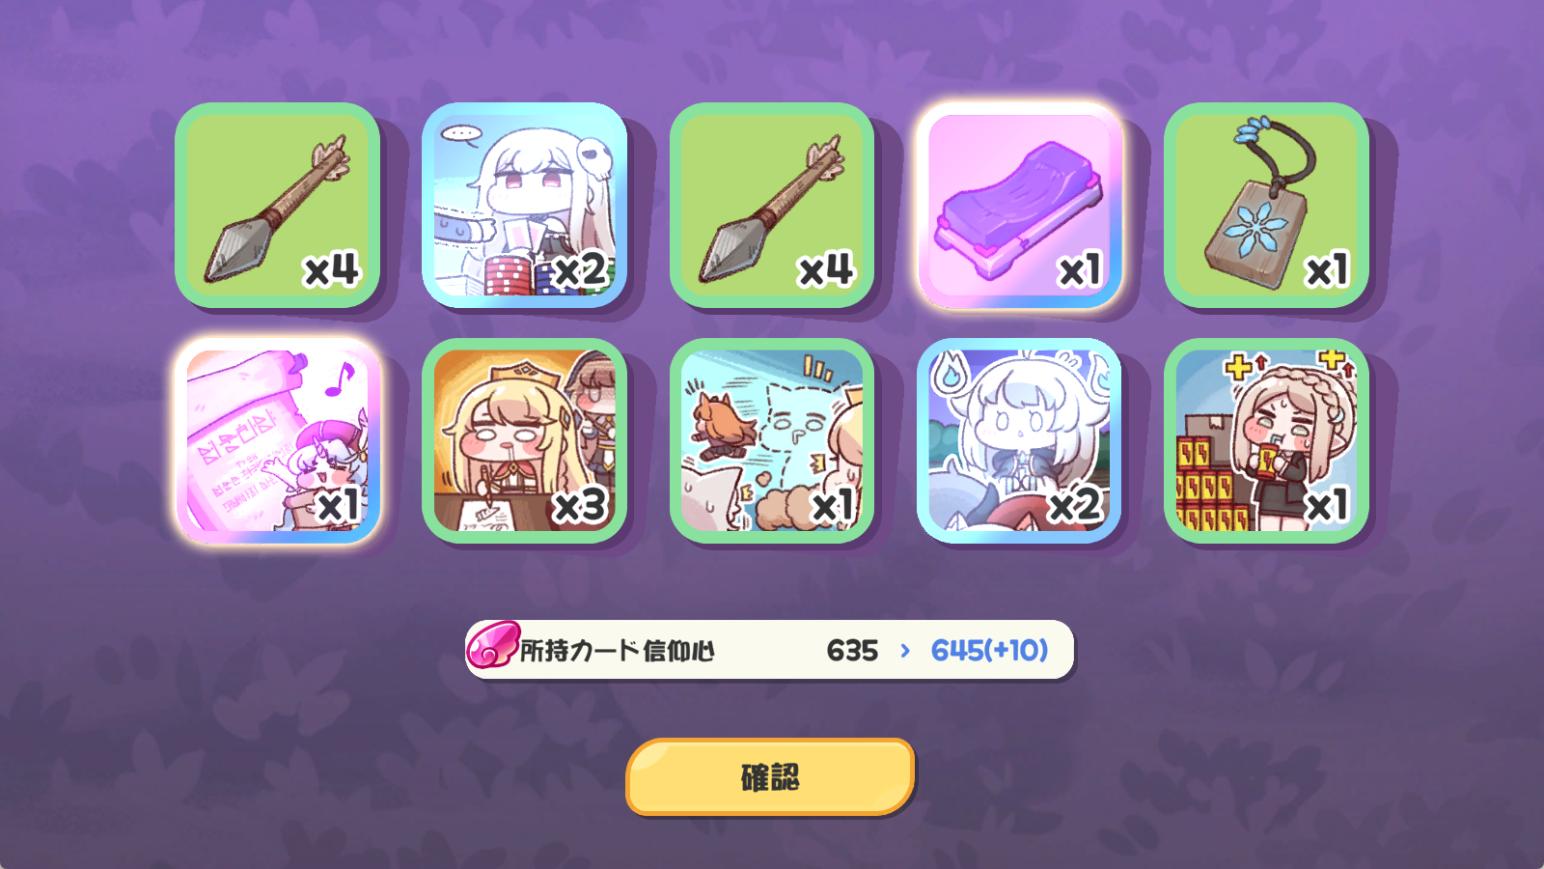
Task: Select the wooden snowflake pendant item
Action: point(1266,205)
